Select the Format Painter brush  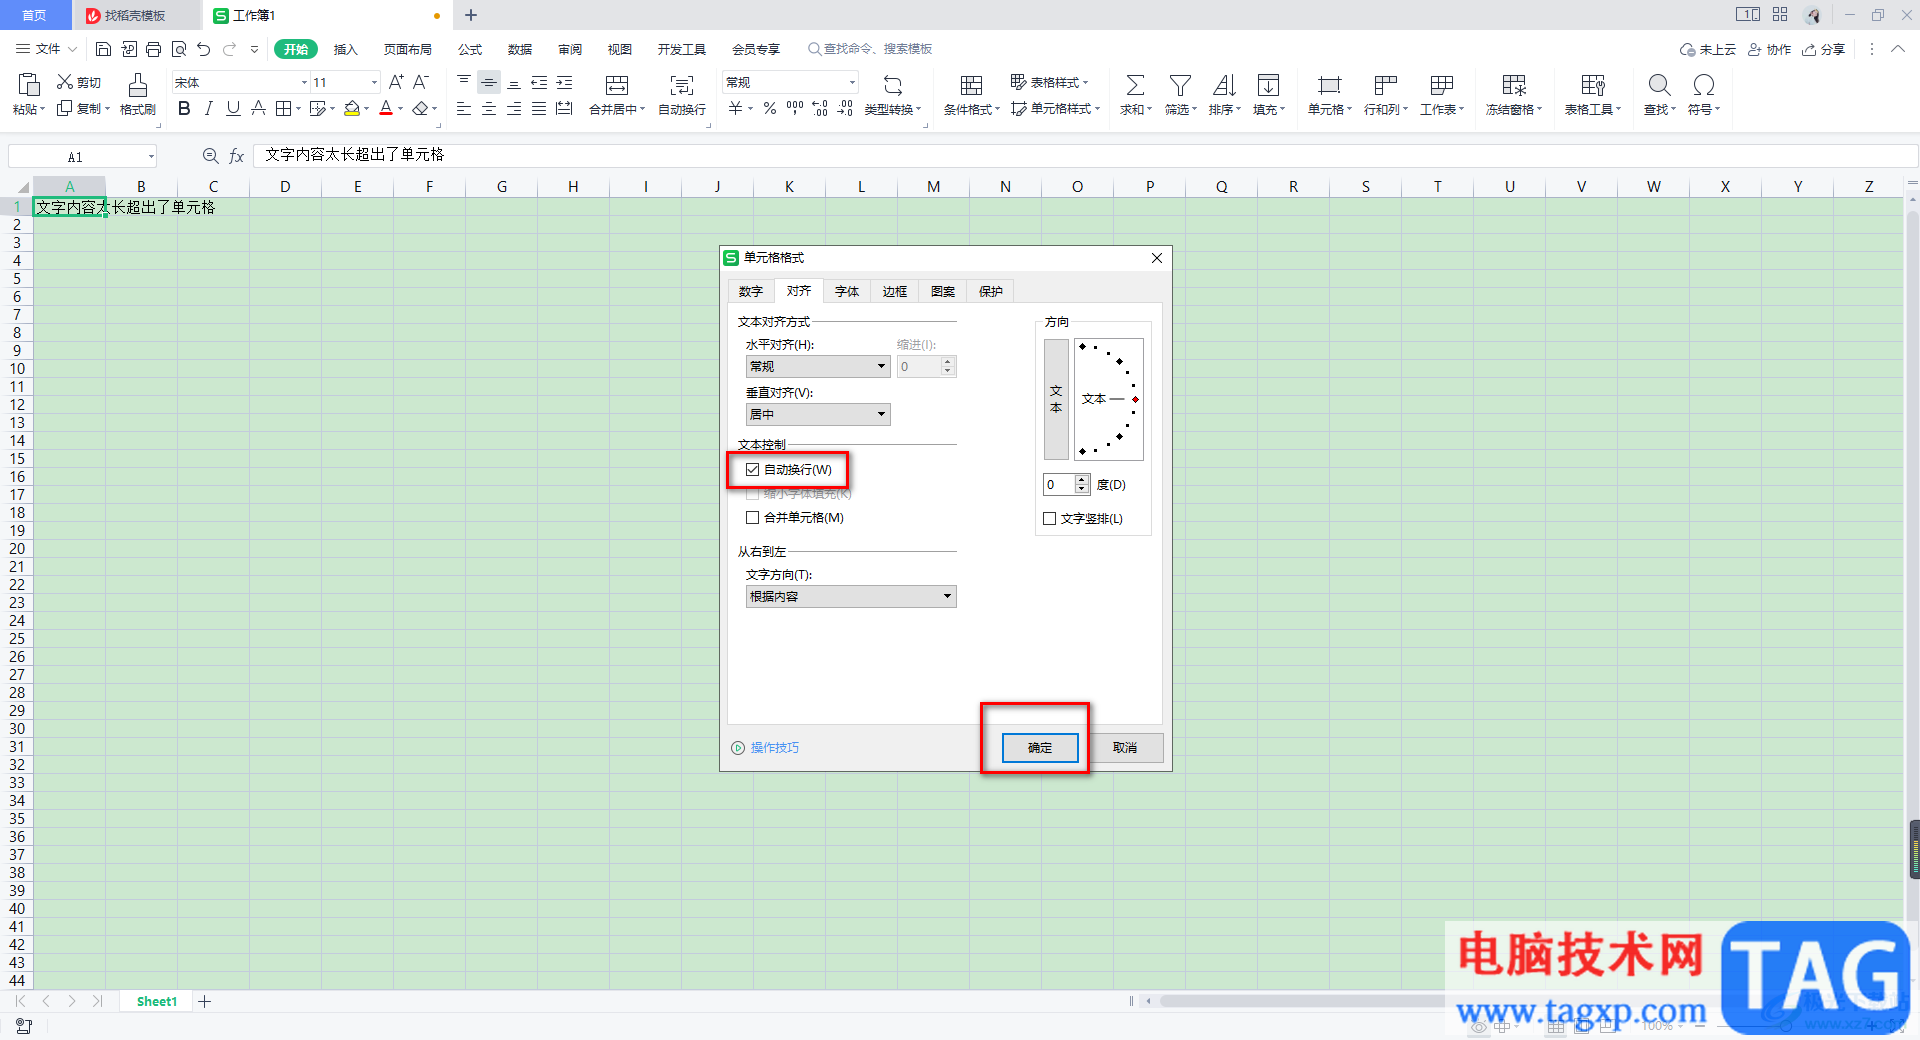pyautogui.click(x=138, y=85)
